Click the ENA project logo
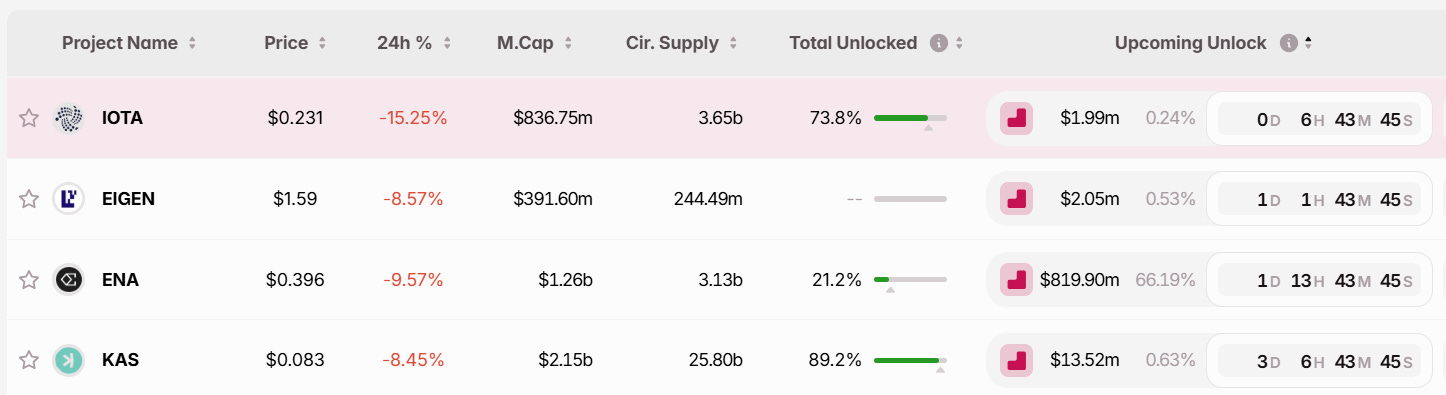Screen dimensions: 1446x395 coord(69,280)
